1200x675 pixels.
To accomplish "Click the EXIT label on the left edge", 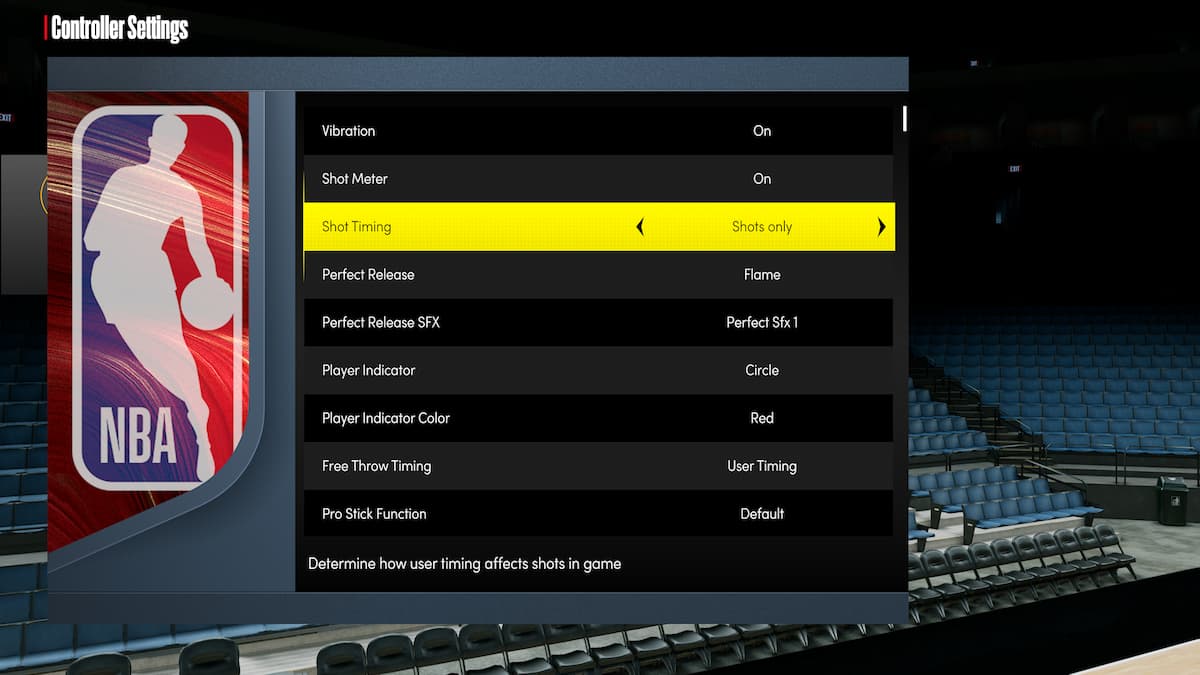I will 6,117.
